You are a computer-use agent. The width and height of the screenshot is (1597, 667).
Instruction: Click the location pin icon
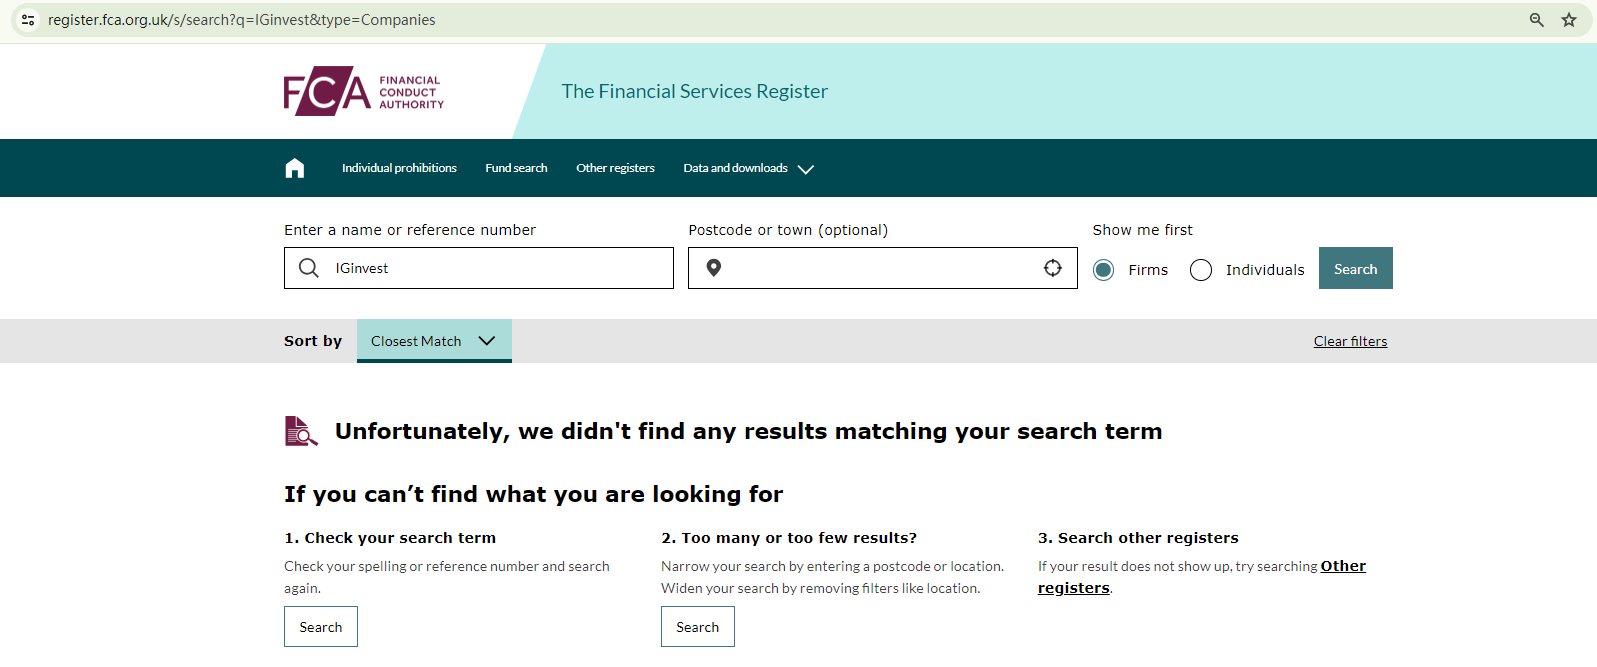713,268
